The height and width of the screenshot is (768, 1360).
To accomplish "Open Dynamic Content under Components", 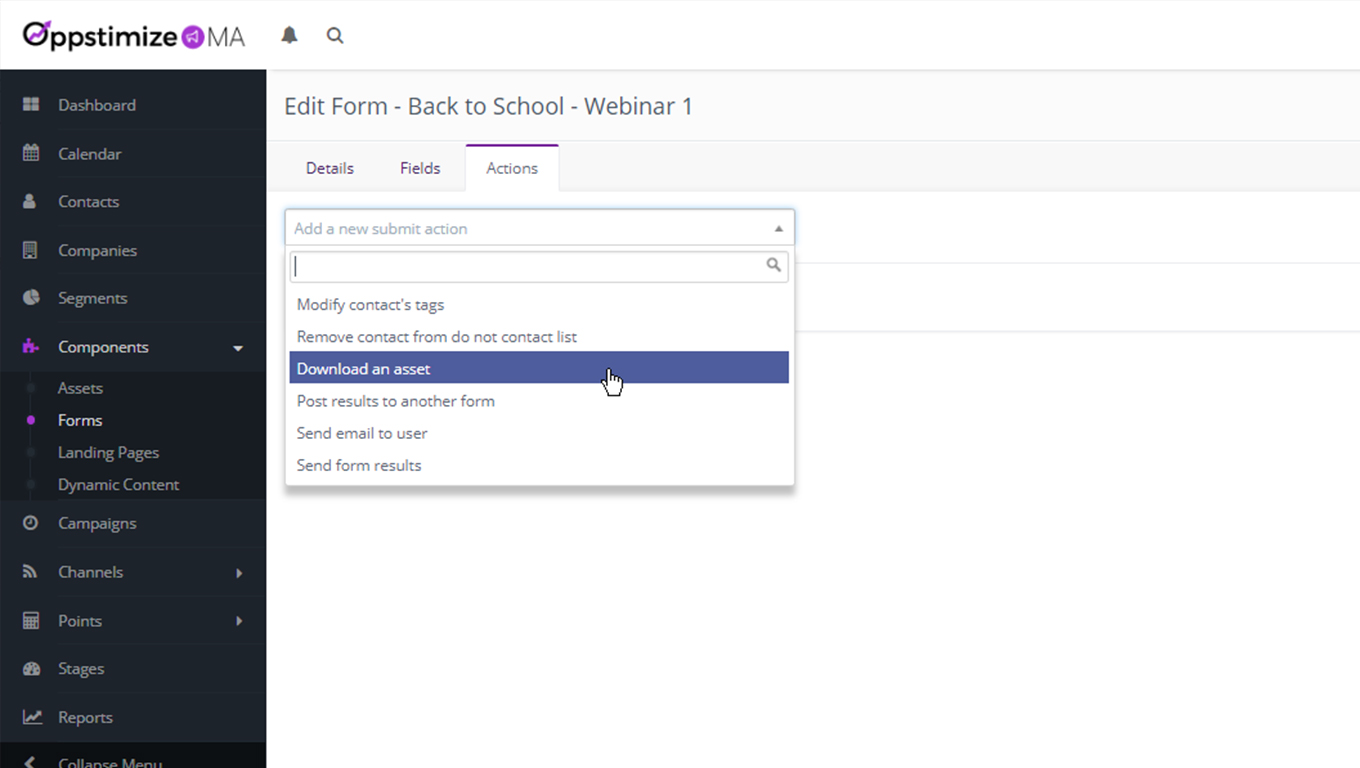I will (119, 484).
